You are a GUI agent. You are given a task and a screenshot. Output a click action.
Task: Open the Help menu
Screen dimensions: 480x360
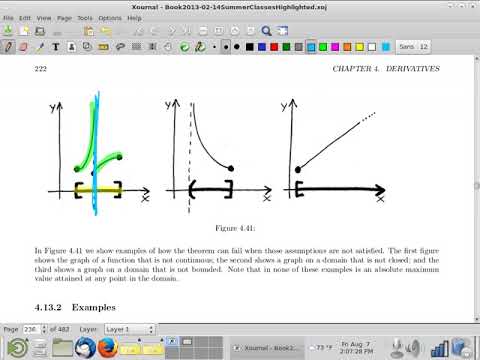coord(134,18)
